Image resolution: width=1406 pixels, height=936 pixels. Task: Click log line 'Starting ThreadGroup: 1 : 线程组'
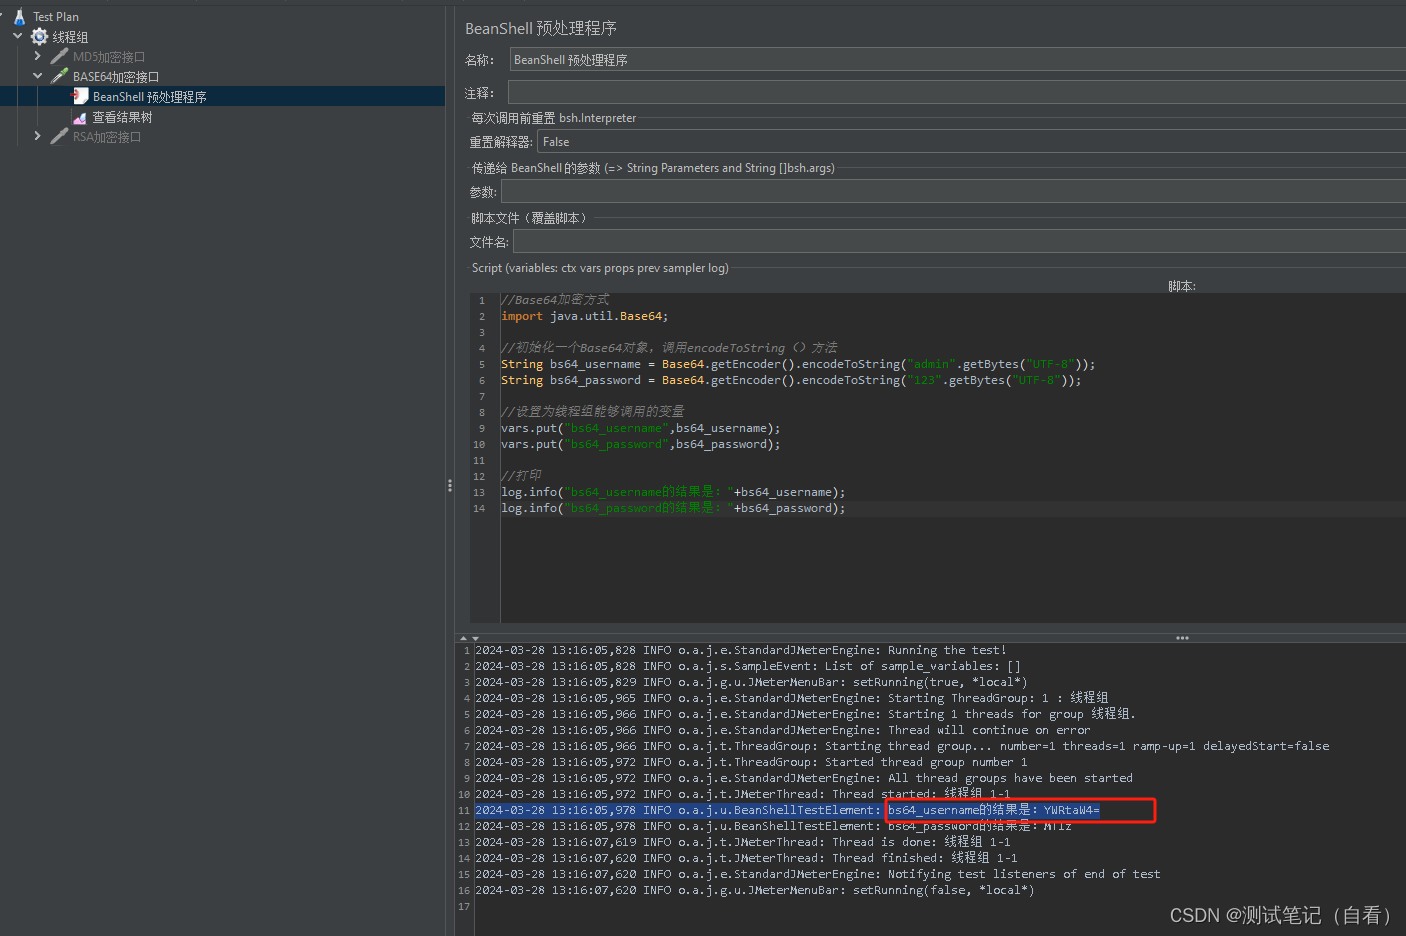click(792, 698)
